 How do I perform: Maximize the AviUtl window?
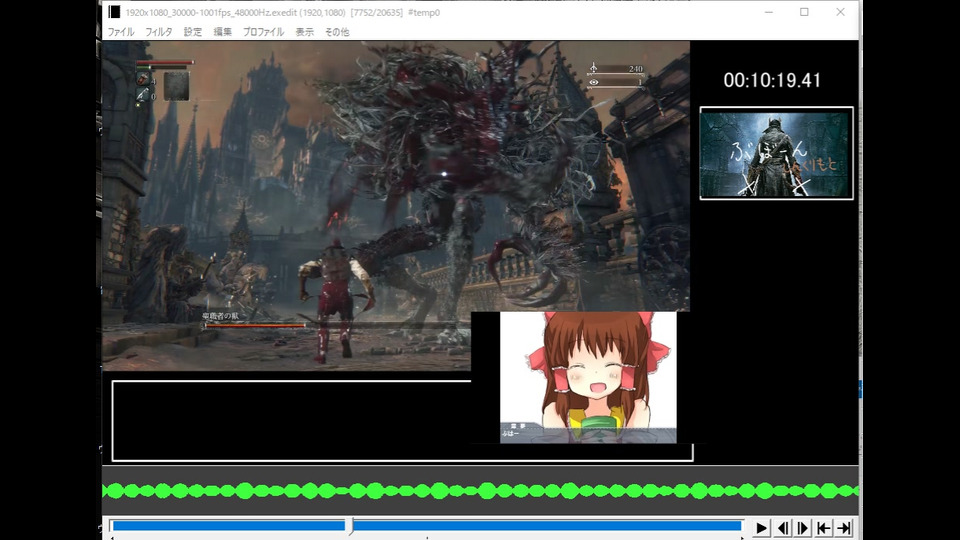(804, 12)
